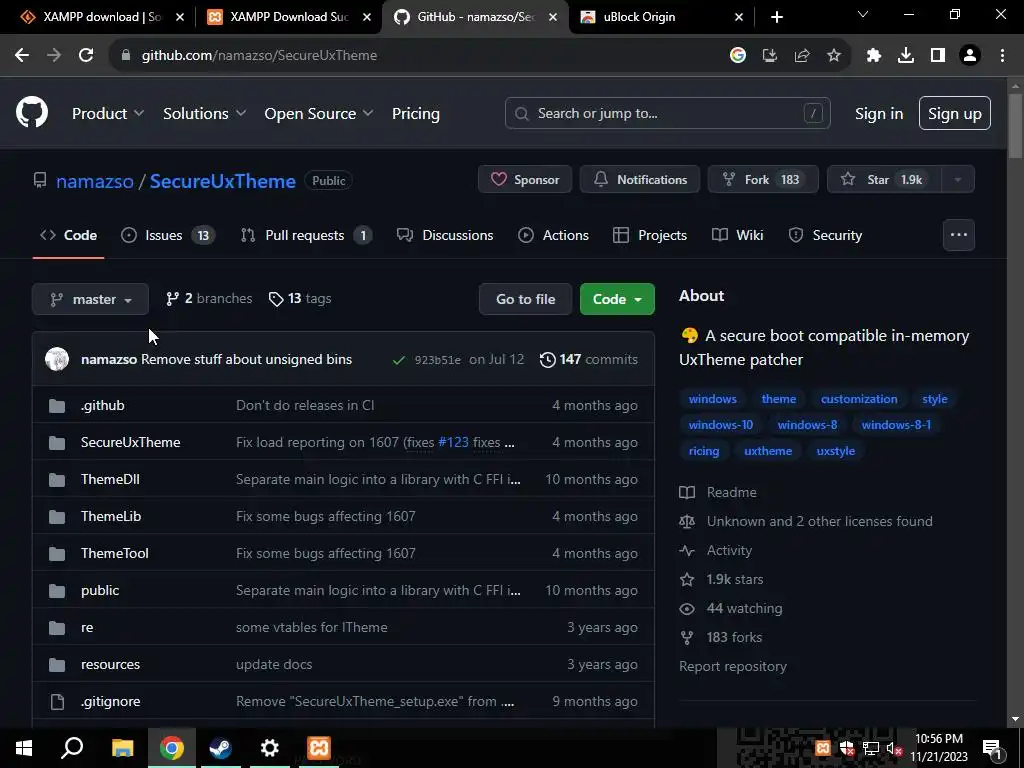Open the Wiki tab
1024x768 pixels.
point(737,235)
